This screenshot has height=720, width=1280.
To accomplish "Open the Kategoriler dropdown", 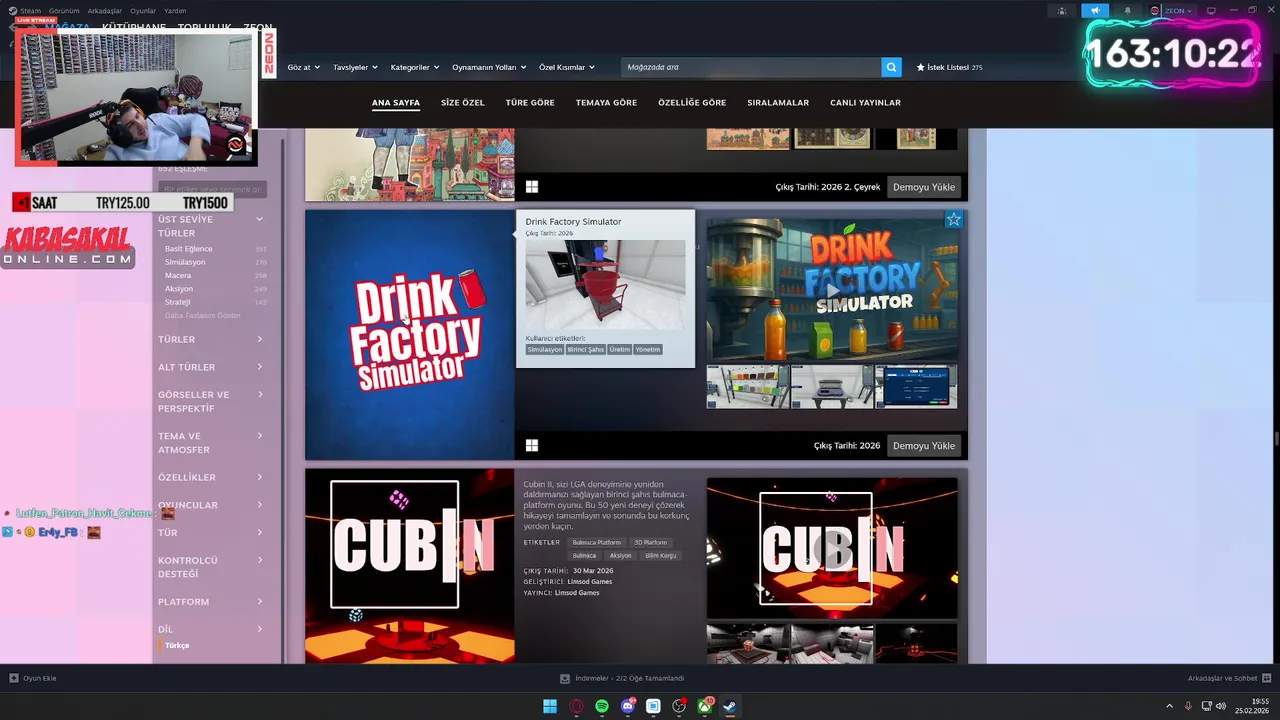I will coord(415,67).
